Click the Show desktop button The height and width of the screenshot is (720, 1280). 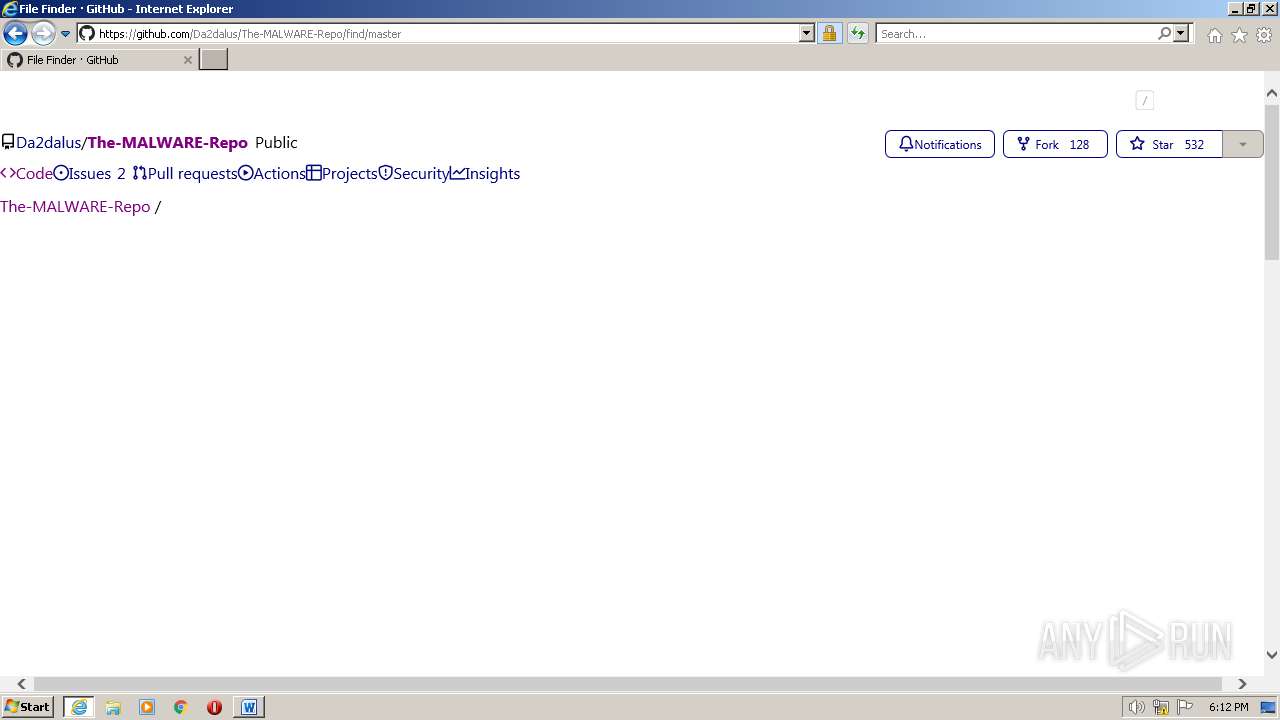[x=1269, y=707]
